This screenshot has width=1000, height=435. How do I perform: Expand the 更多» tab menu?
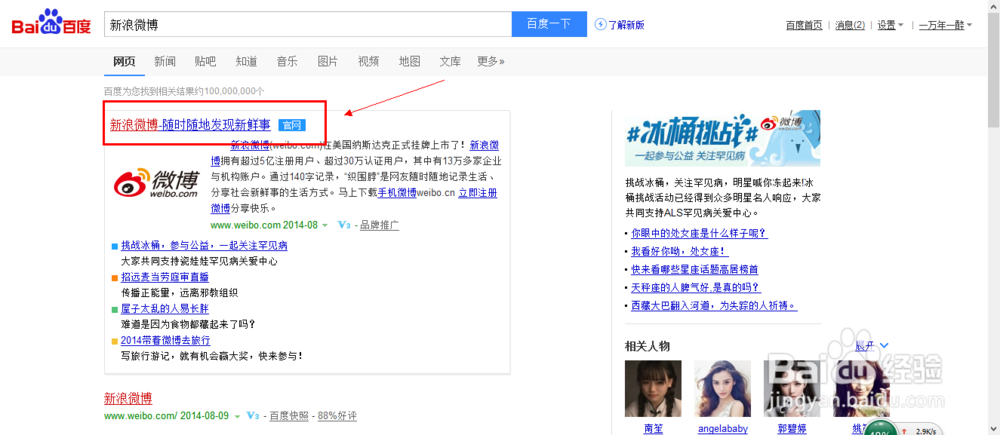tap(491, 62)
